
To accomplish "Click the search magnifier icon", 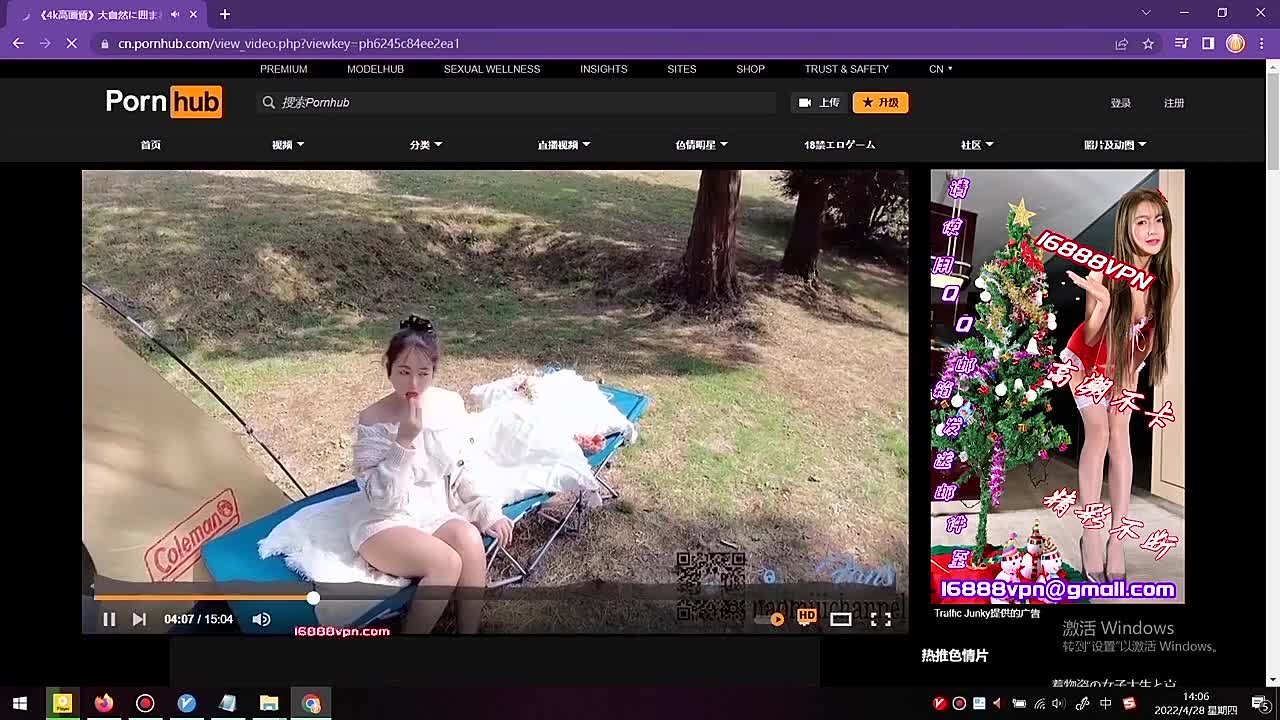I will [268, 102].
